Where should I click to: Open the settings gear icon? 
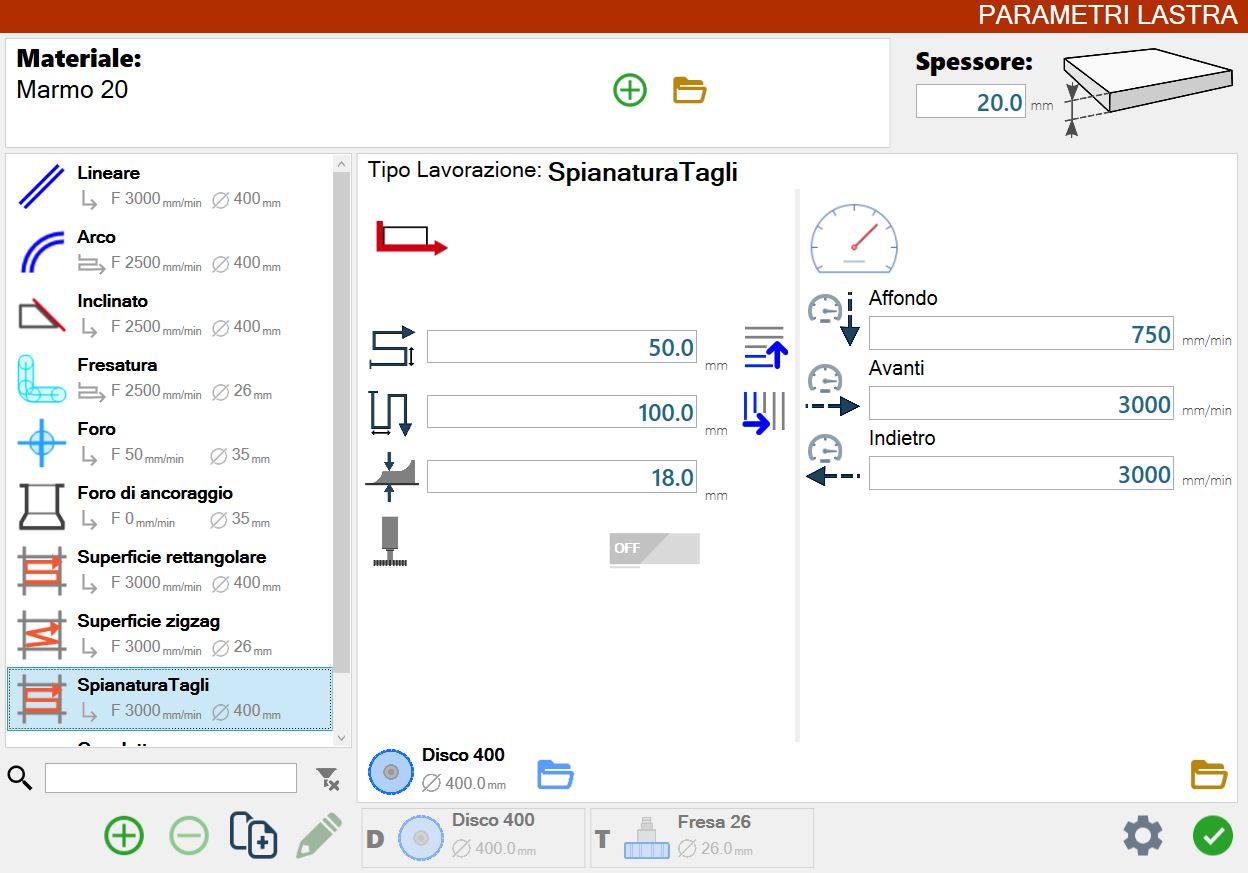coord(1143,835)
